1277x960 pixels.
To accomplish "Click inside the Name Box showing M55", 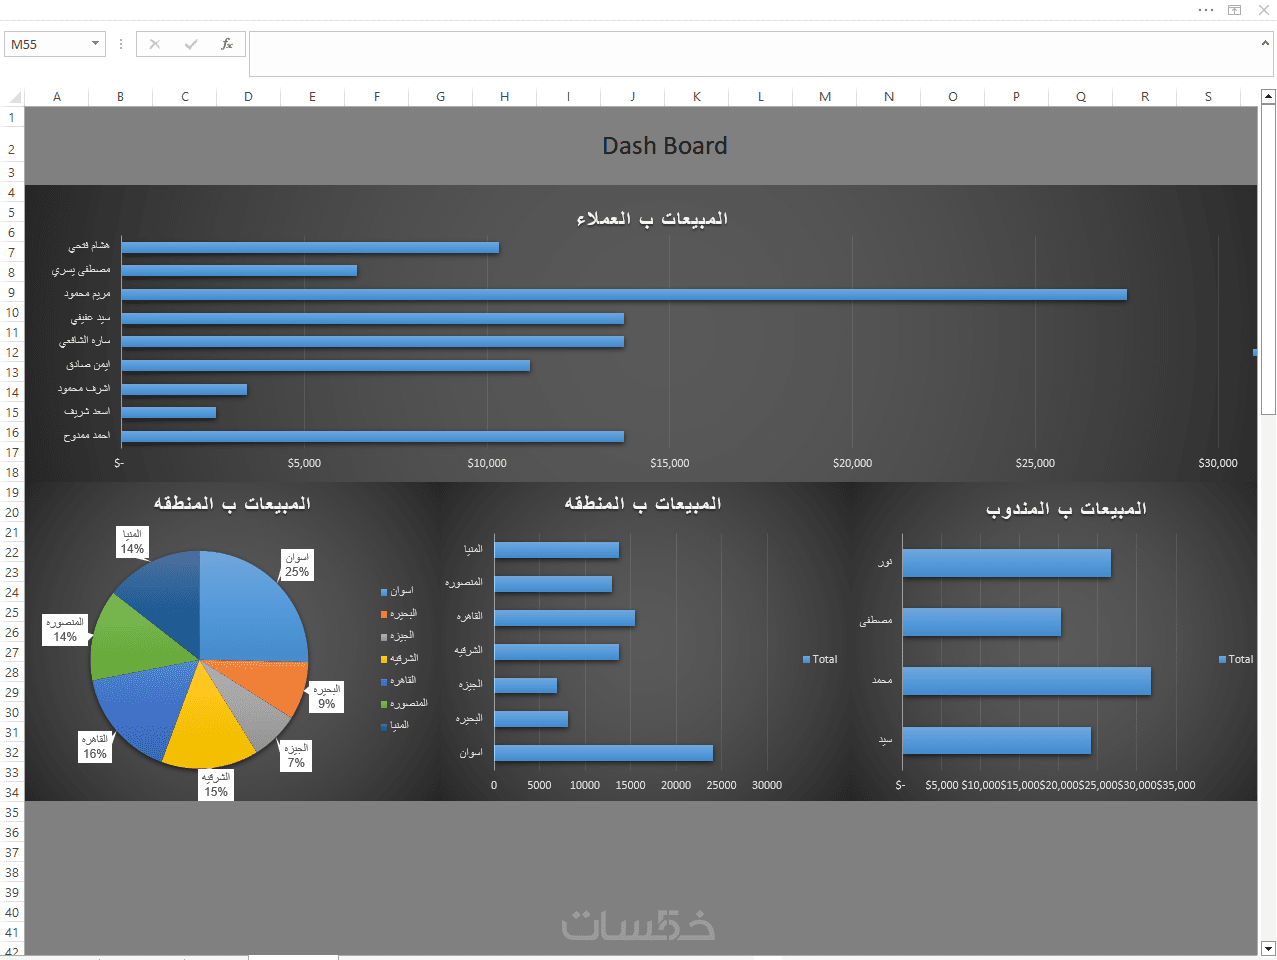I will [x=46, y=44].
